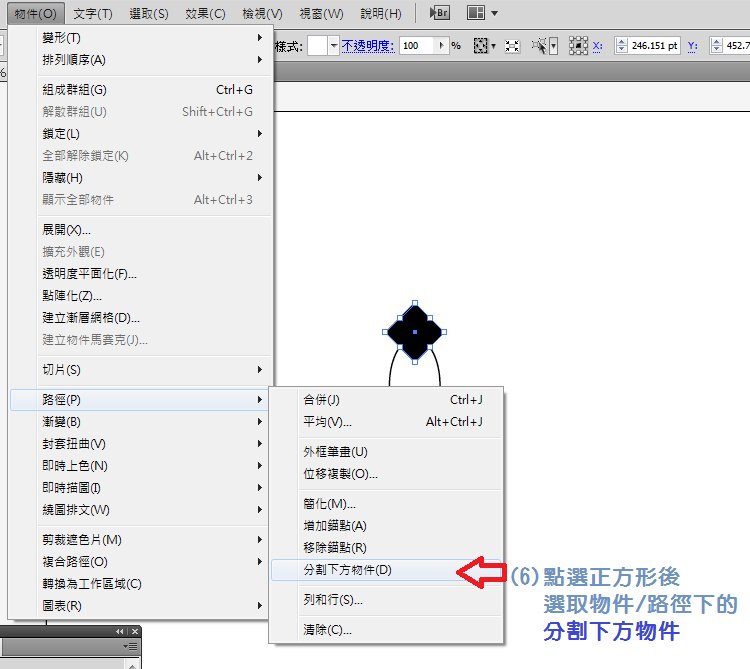Open the bottom panel flyout menu icon
The width and height of the screenshot is (750, 669).
(x=130, y=647)
